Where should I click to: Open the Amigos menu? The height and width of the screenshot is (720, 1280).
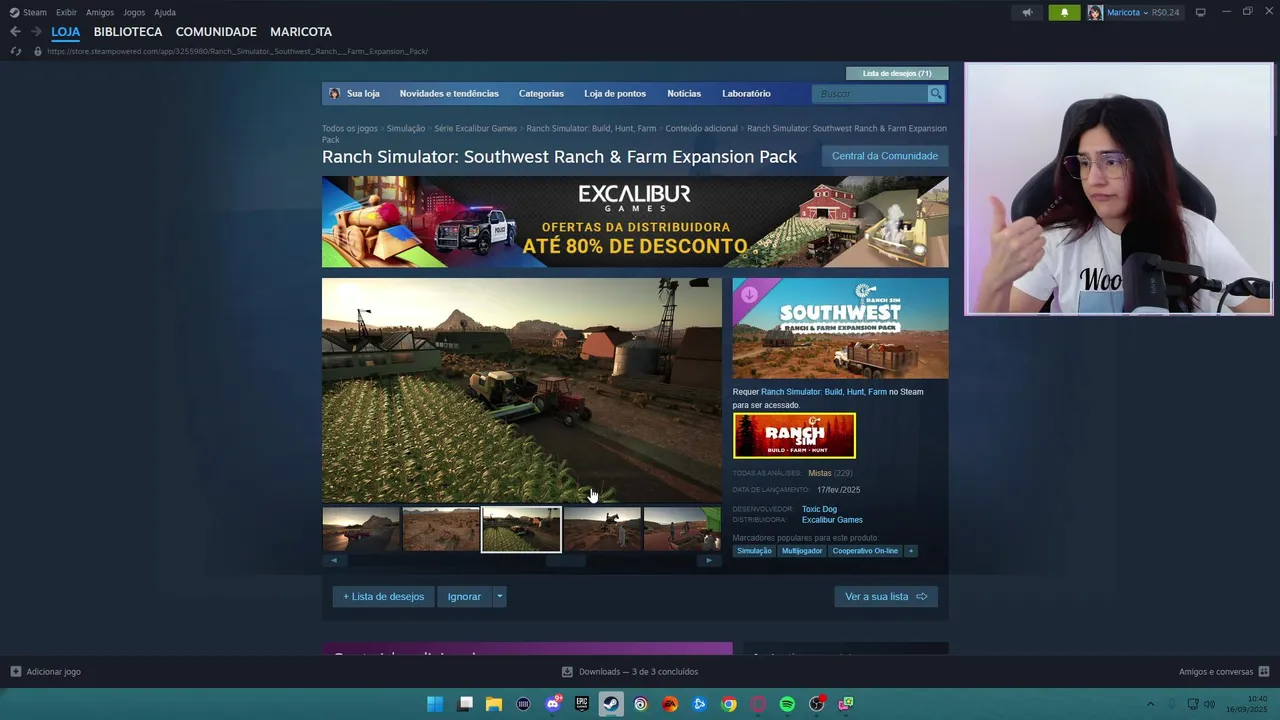click(100, 12)
